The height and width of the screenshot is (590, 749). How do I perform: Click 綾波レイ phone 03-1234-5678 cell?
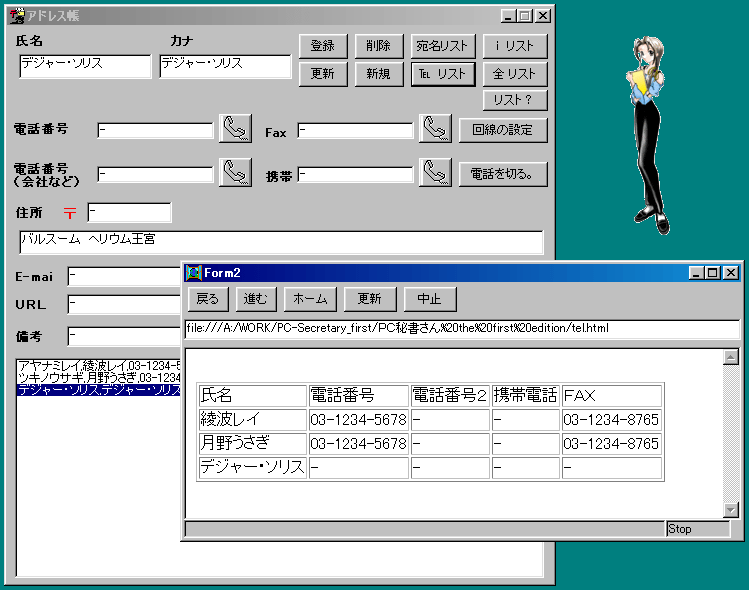[358, 419]
